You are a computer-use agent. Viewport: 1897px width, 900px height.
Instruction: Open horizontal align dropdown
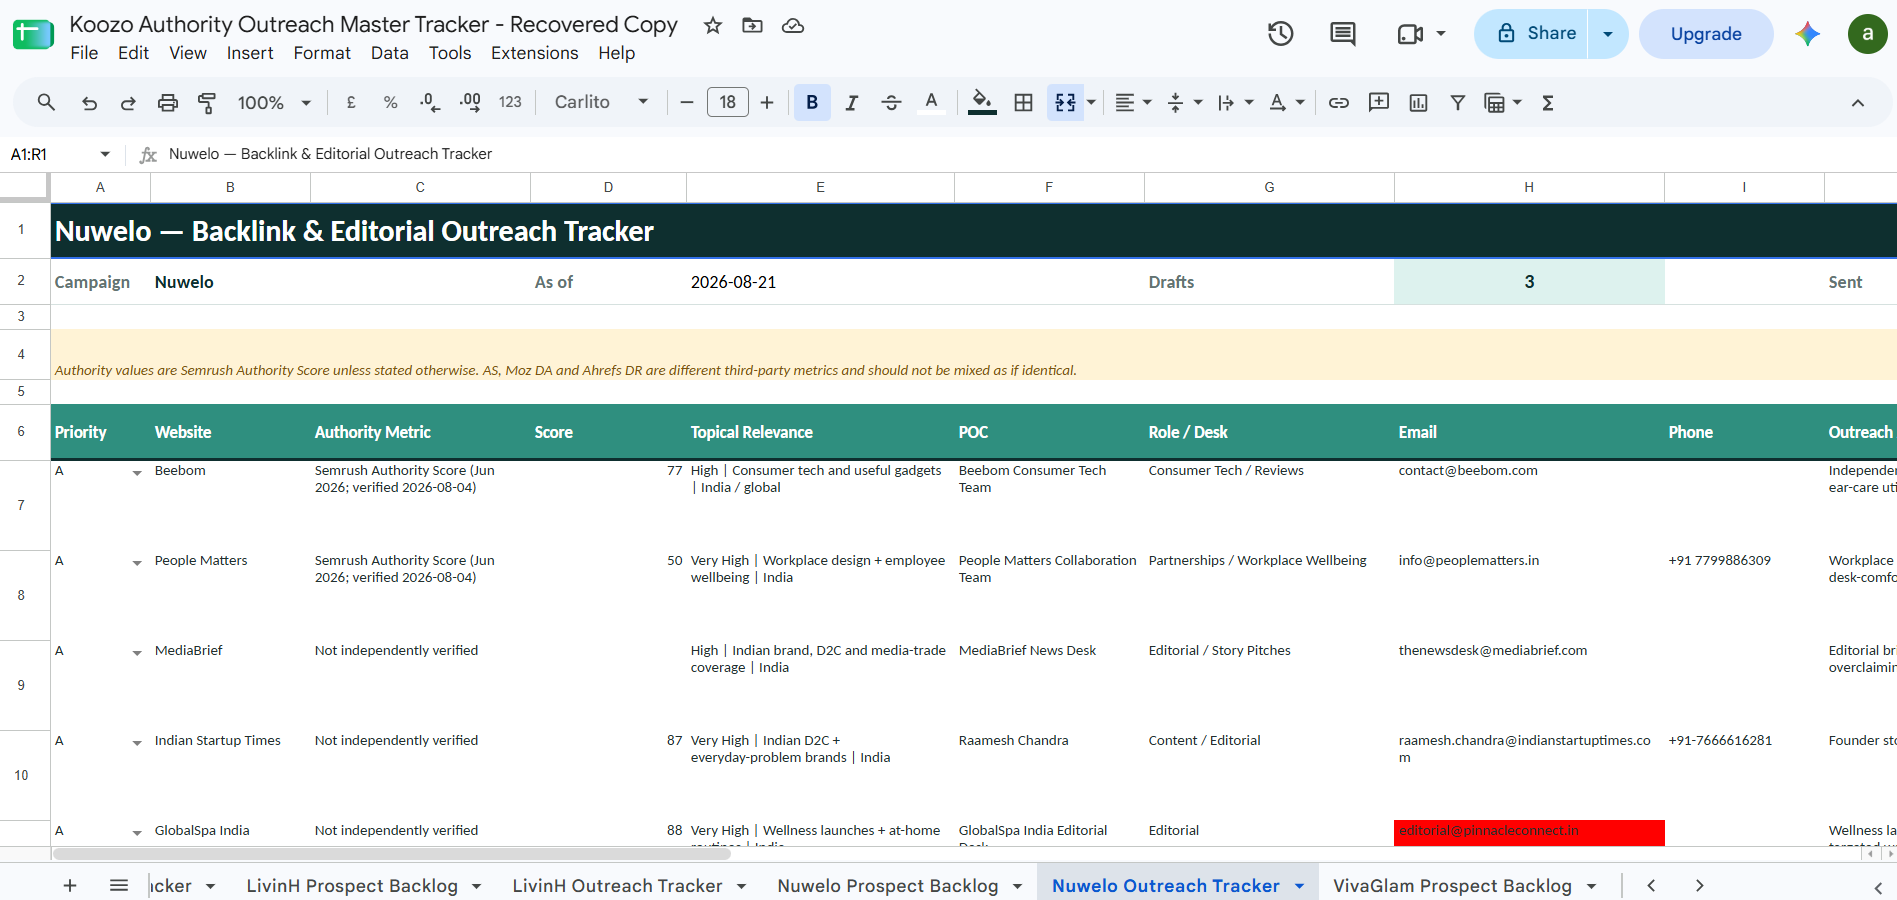coord(1133,102)
